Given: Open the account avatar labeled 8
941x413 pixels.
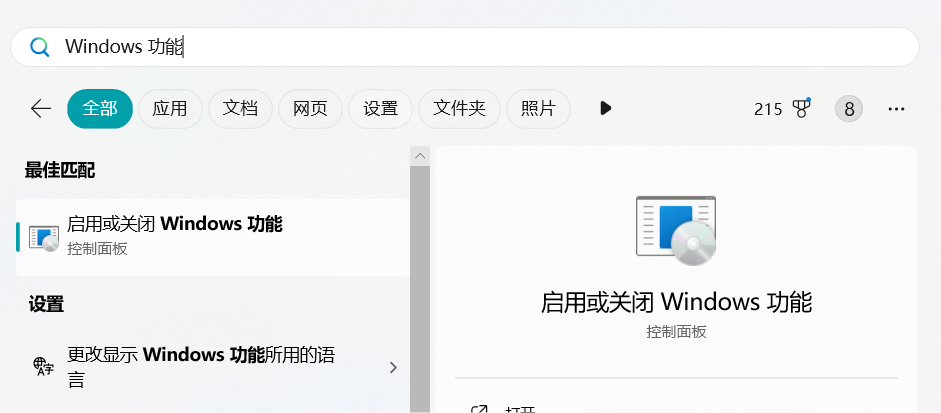Looking at the screenshot, I should [x=849, y=109].
